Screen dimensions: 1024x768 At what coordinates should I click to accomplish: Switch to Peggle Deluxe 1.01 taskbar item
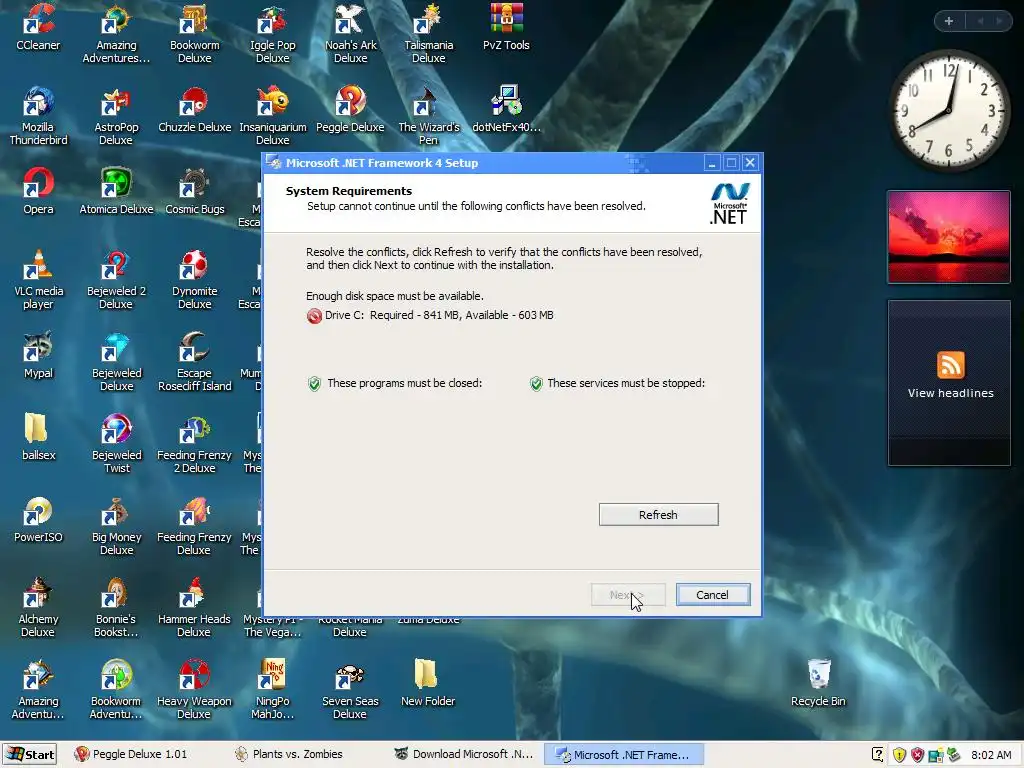pyautogui.click(x=131, y=754)
